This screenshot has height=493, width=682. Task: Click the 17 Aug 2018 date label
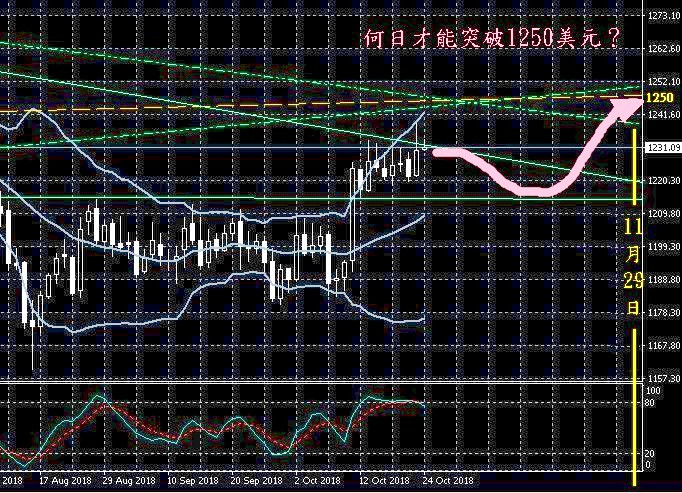[x=65, y=481]
